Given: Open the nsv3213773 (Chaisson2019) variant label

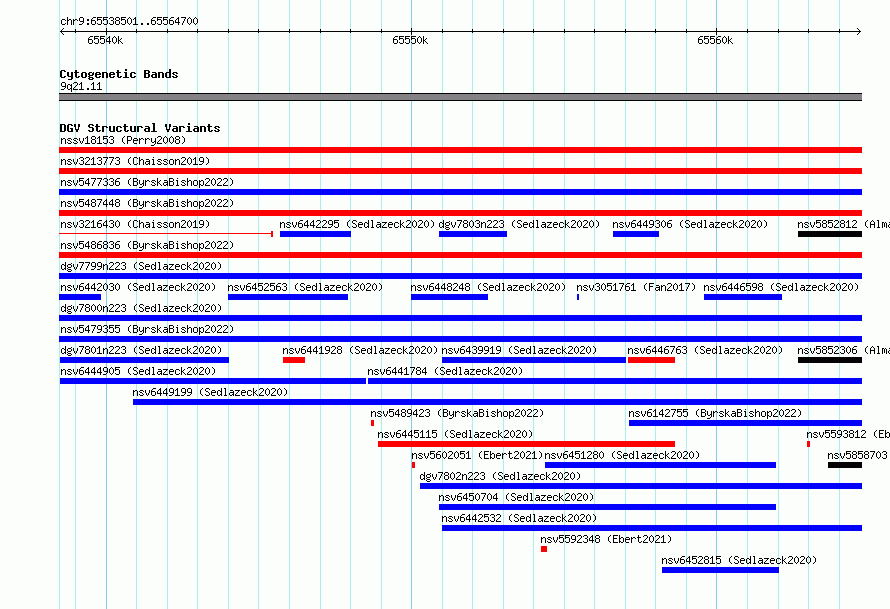Looking at the screenshot, I should click(135, 161).
